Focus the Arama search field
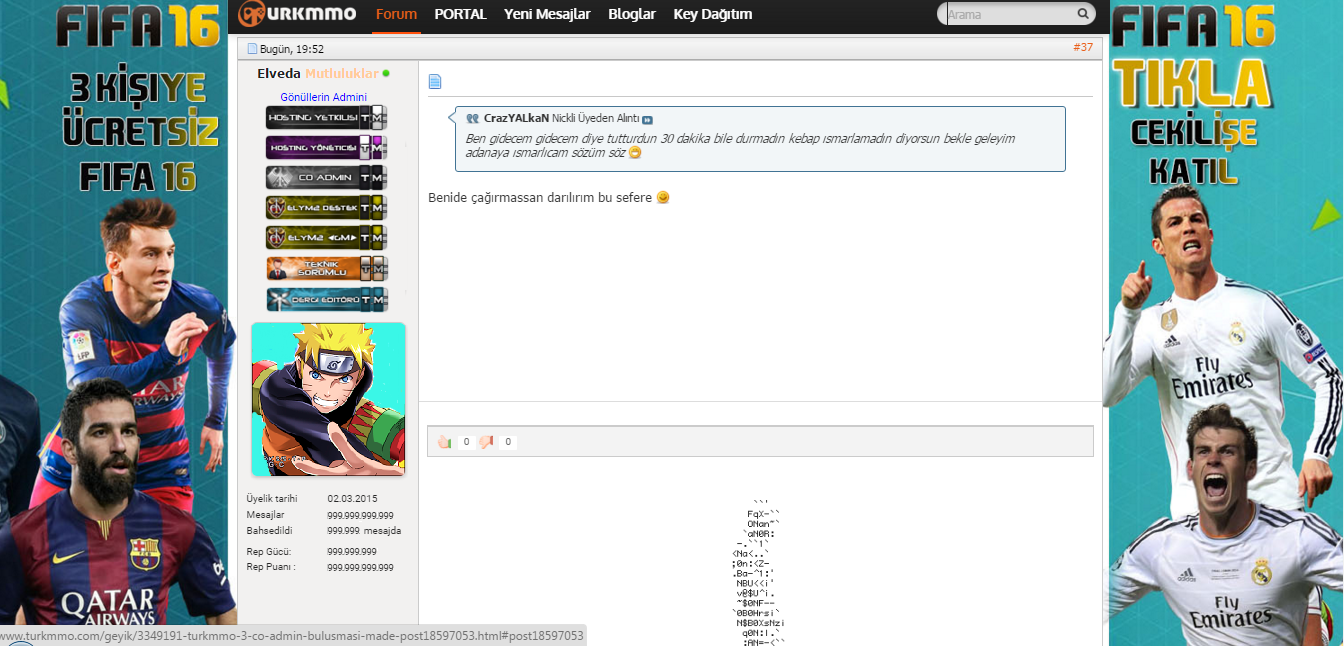This screenshot has width=1344, height=646. 1008,14
